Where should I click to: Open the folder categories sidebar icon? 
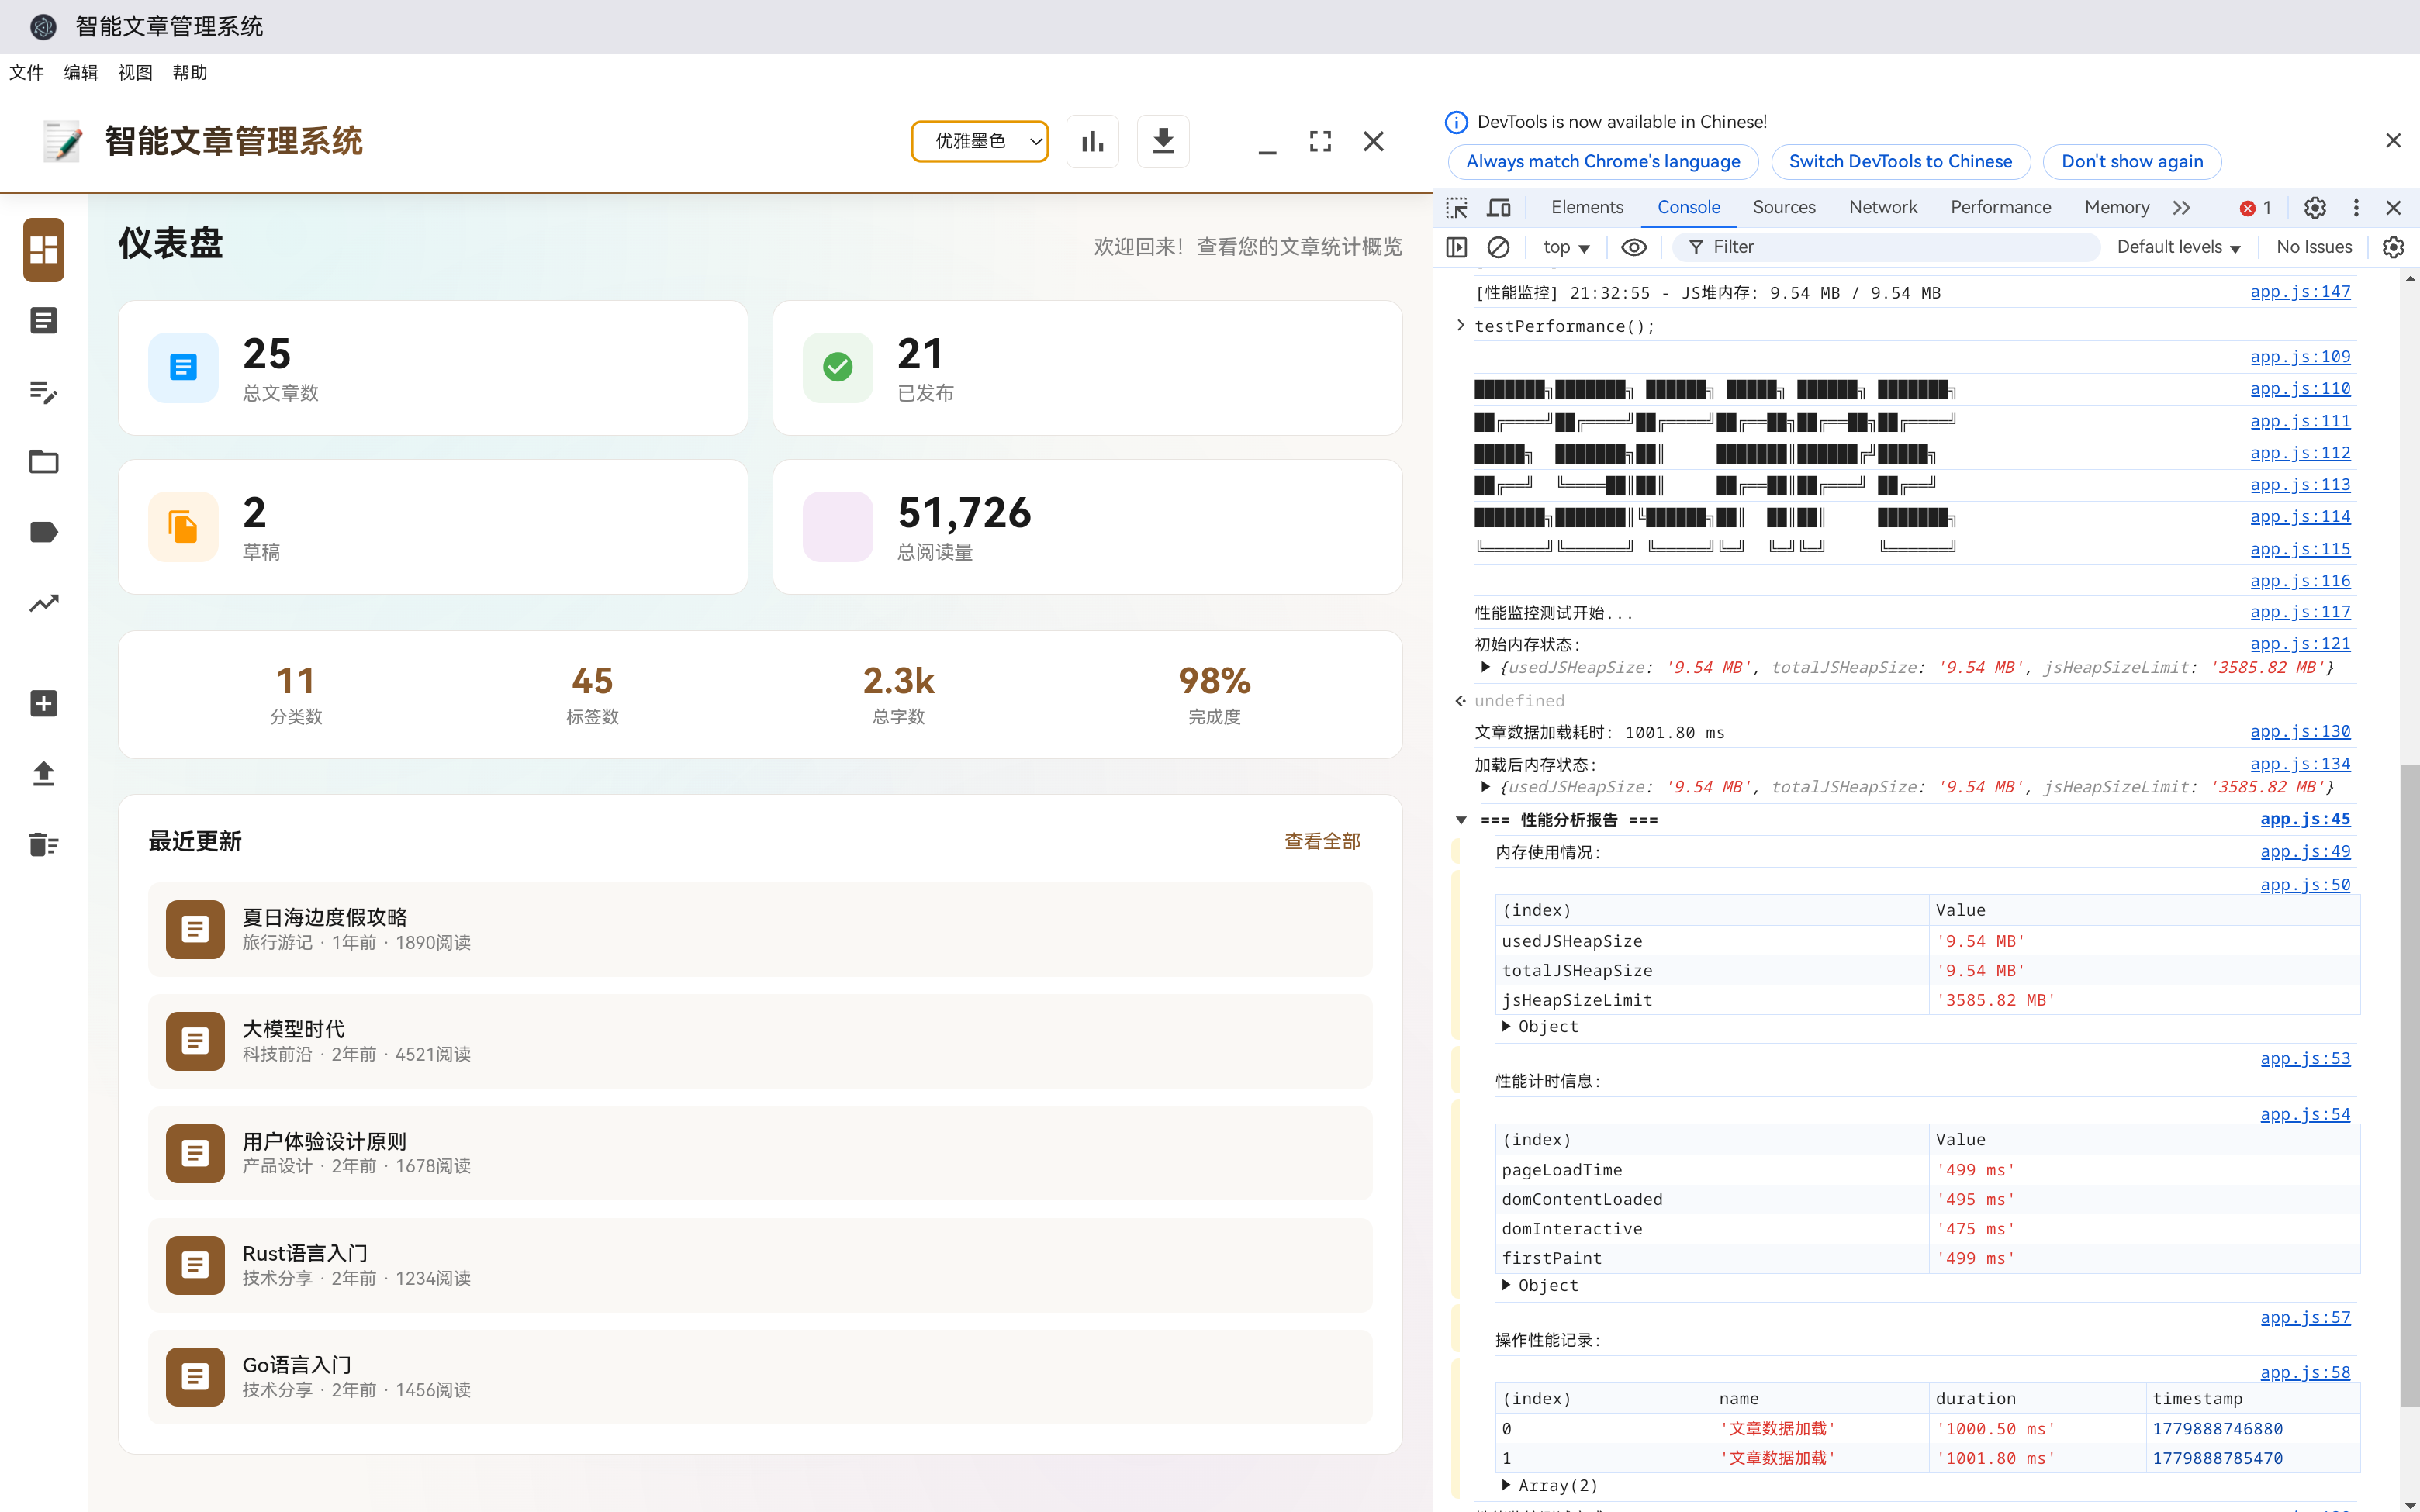[44, 461]
